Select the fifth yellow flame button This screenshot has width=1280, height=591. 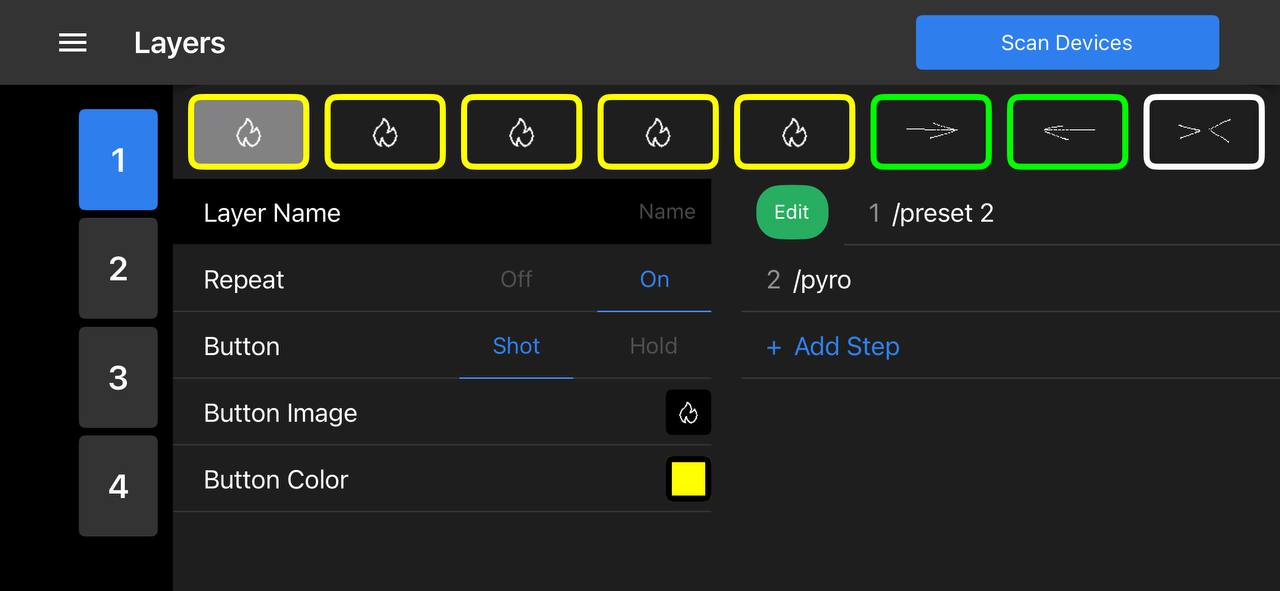(794, 132)
